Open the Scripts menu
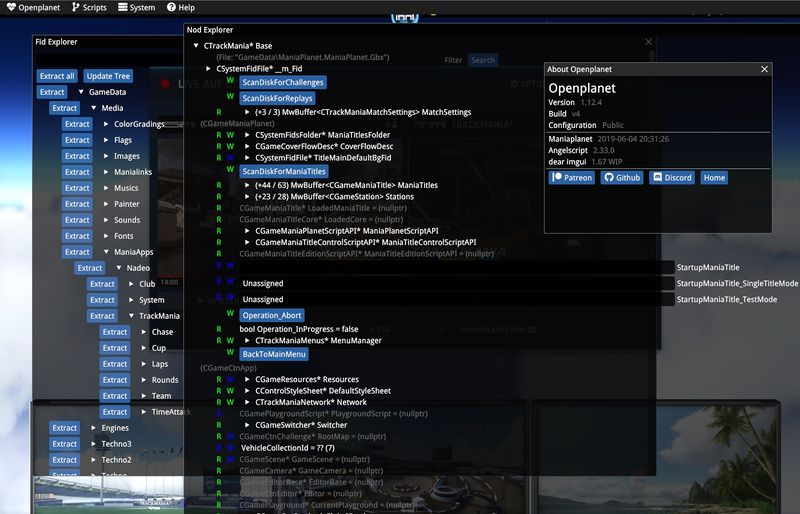 coord(89,8)
